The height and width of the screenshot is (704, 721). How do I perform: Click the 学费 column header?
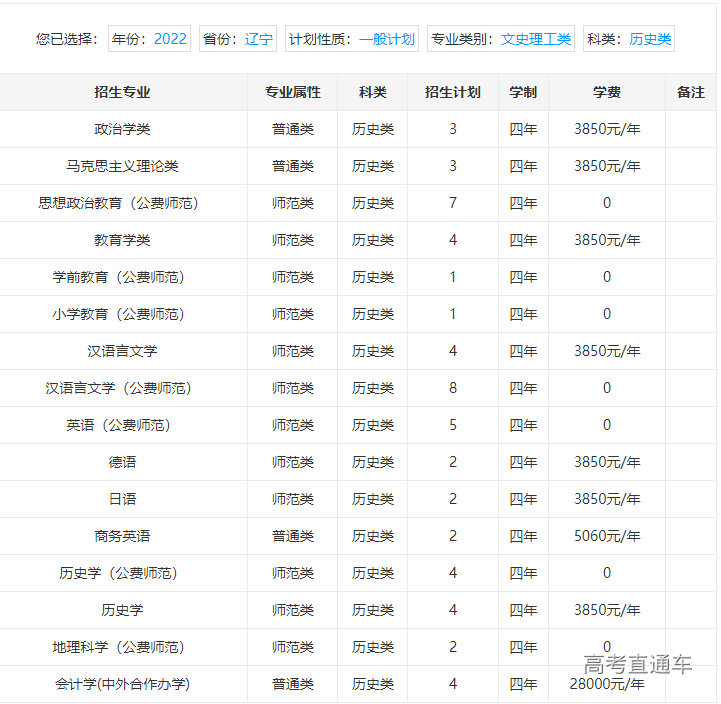[606, 92]
